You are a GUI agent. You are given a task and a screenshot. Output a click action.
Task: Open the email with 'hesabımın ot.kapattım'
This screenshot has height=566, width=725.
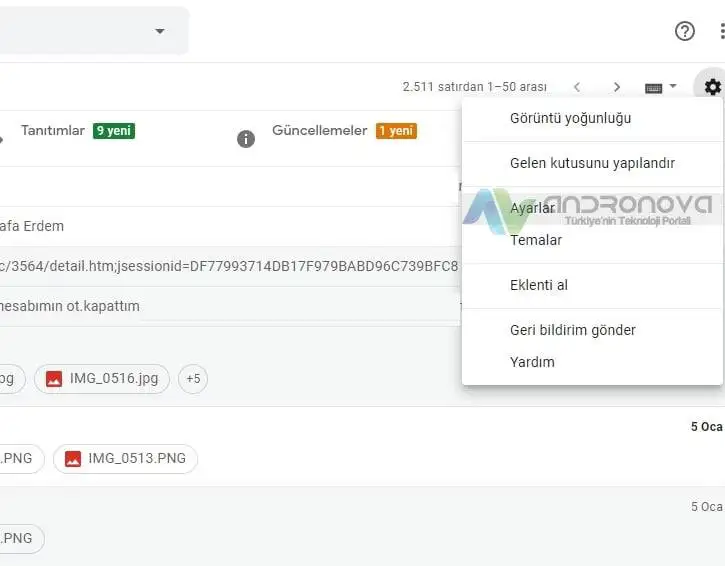point(230,306)
